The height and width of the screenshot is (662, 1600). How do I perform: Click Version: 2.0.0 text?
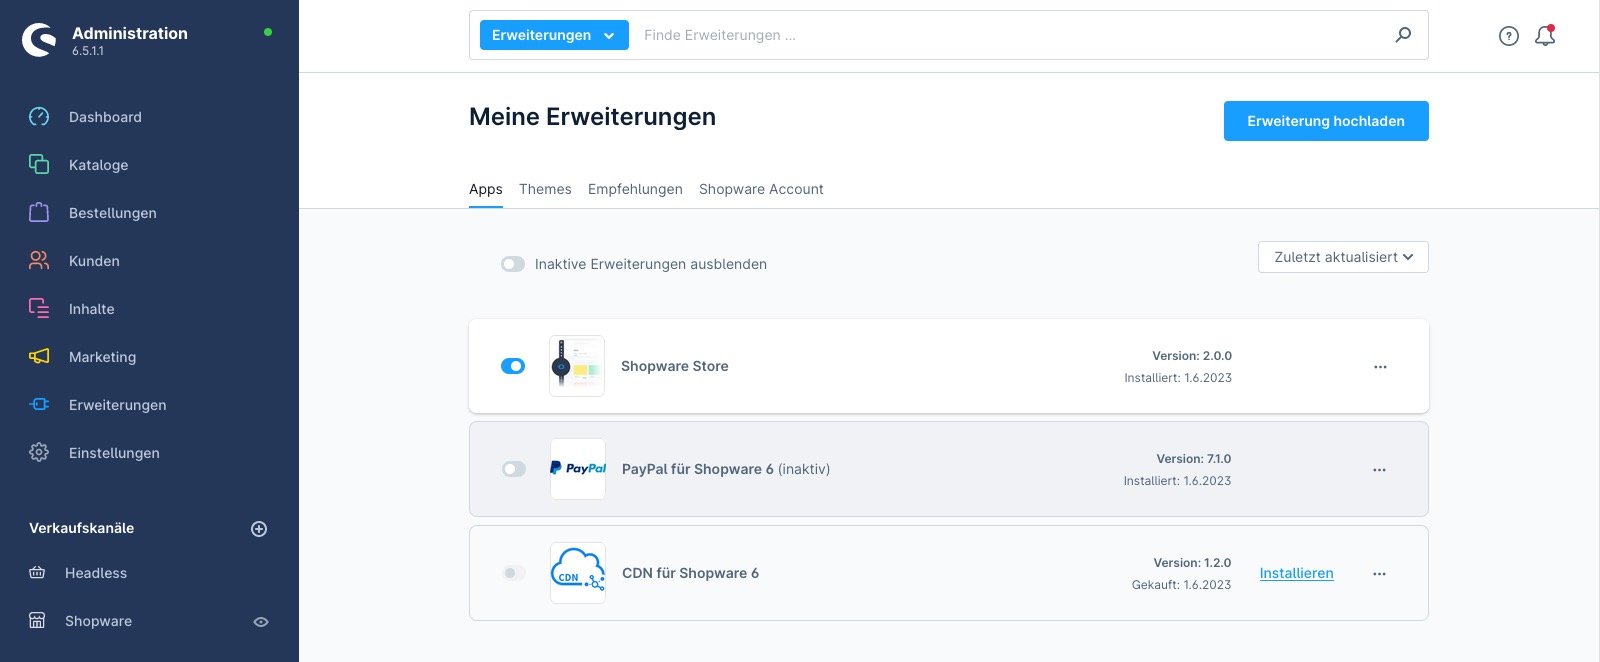[x=1192, y=356]
